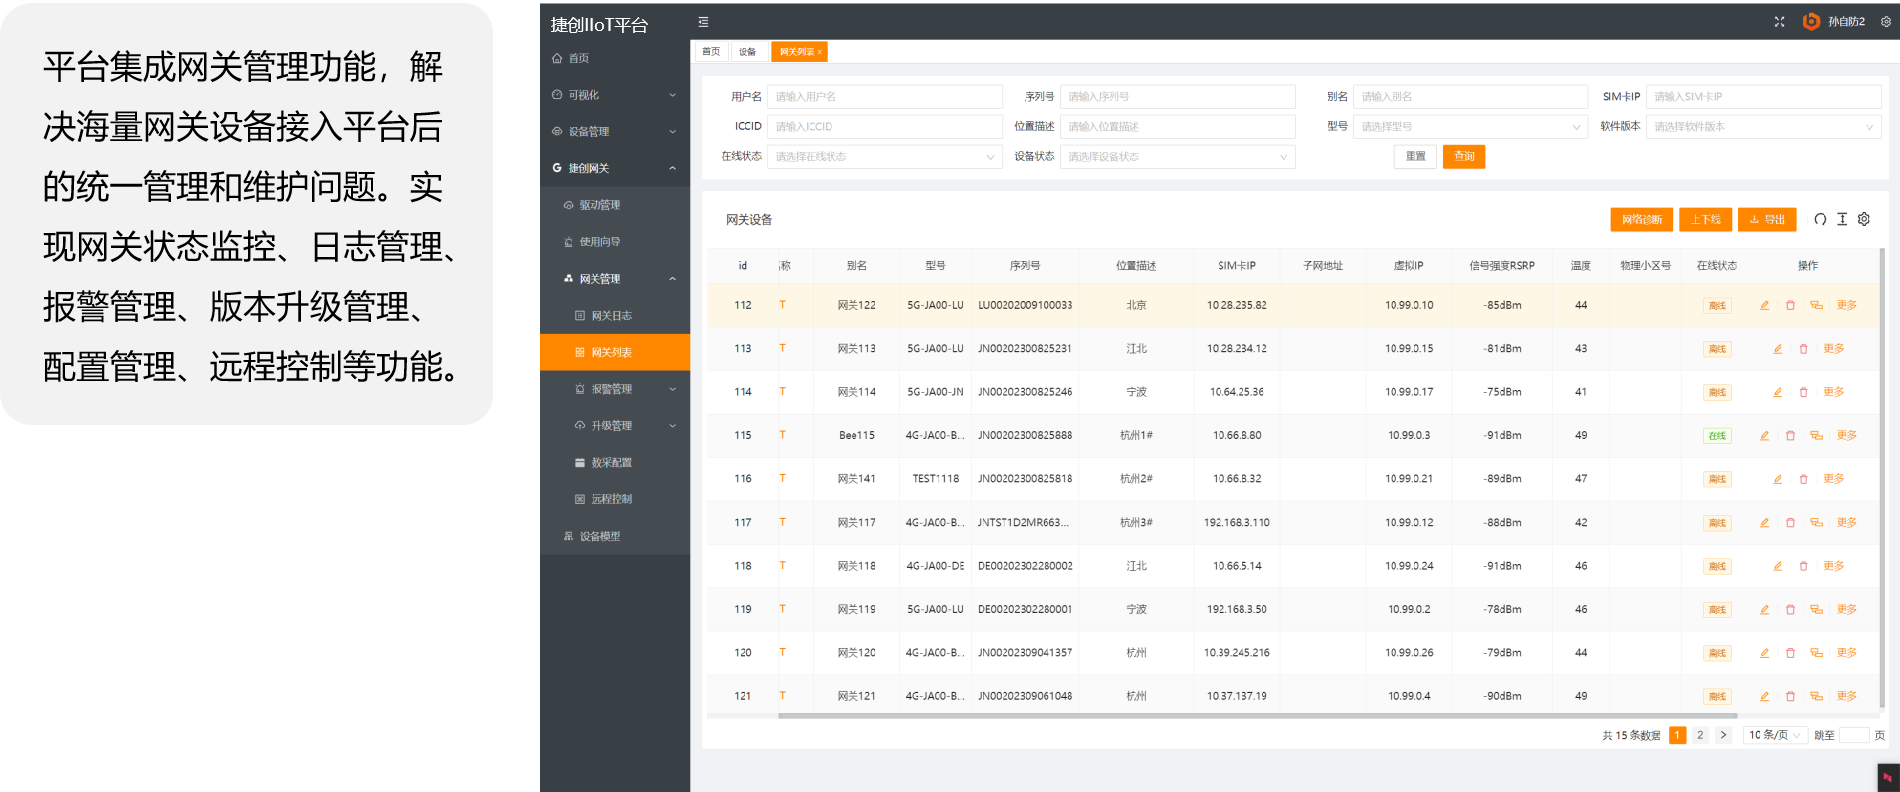Click the delete trash icon for gateway 113
This screenshot has height=792, width=1900.
coord(1803,349)
